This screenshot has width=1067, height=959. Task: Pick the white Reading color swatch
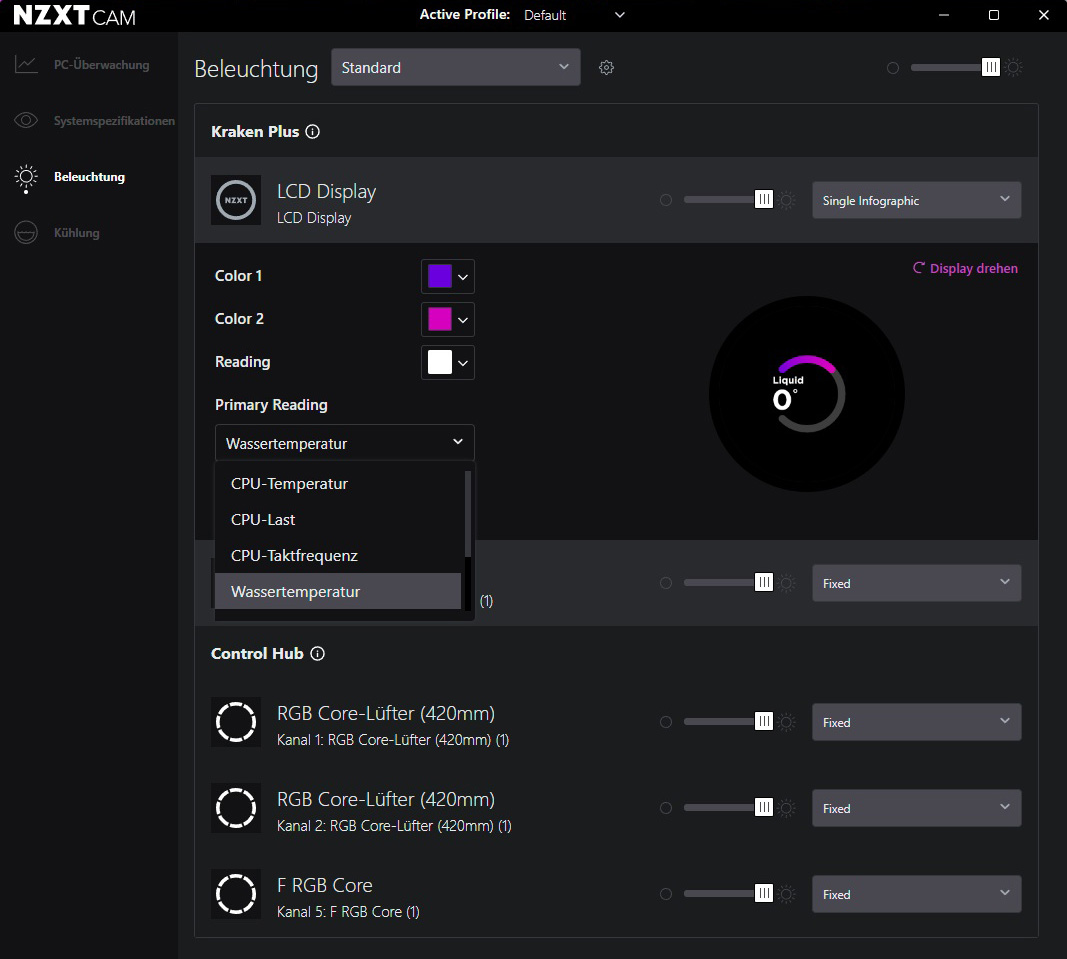pyautogui.click(x=440, y=362)
